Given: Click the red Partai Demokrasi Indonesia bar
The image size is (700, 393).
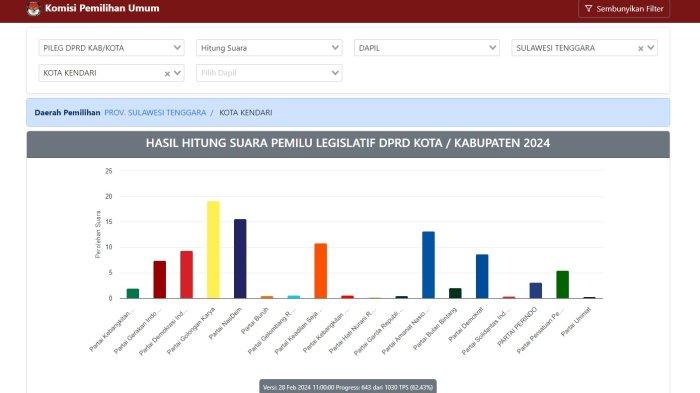Looking at the screenshot, I should coord(187,275).
